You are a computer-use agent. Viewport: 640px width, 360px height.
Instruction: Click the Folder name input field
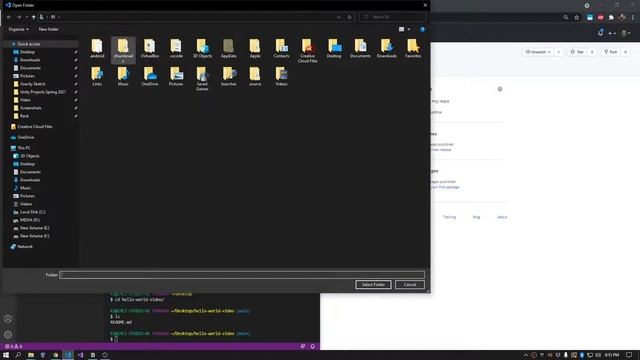[242, 275]
